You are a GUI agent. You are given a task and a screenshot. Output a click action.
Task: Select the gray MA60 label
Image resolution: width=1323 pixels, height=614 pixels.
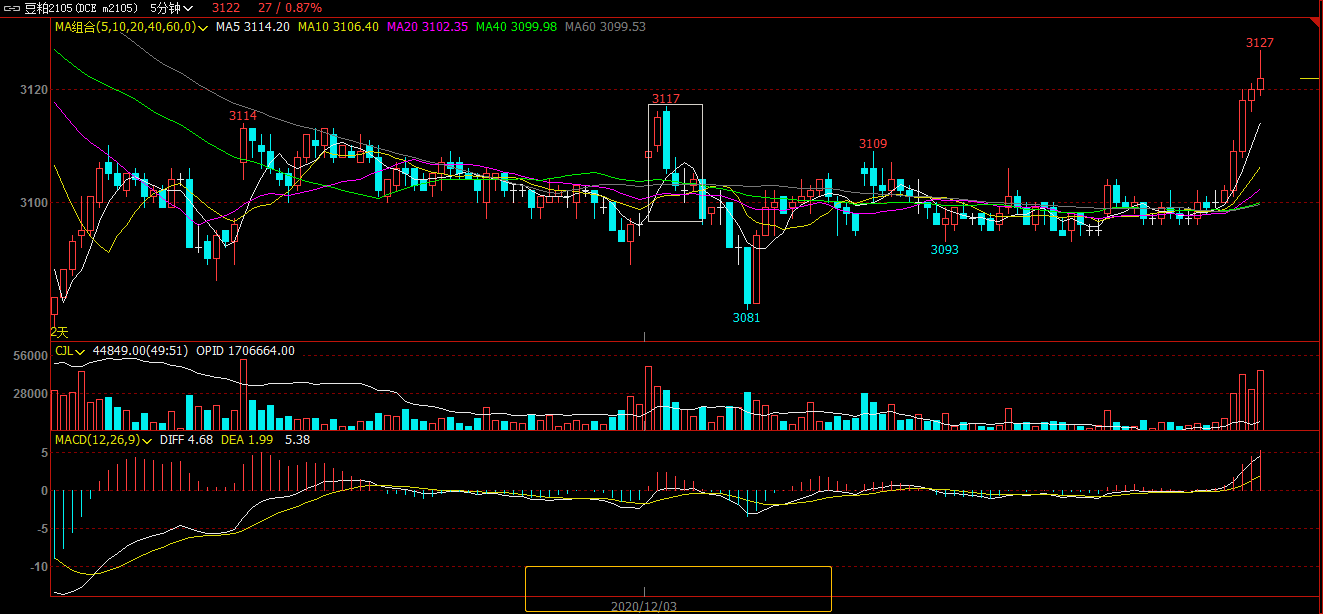(605, 27)
